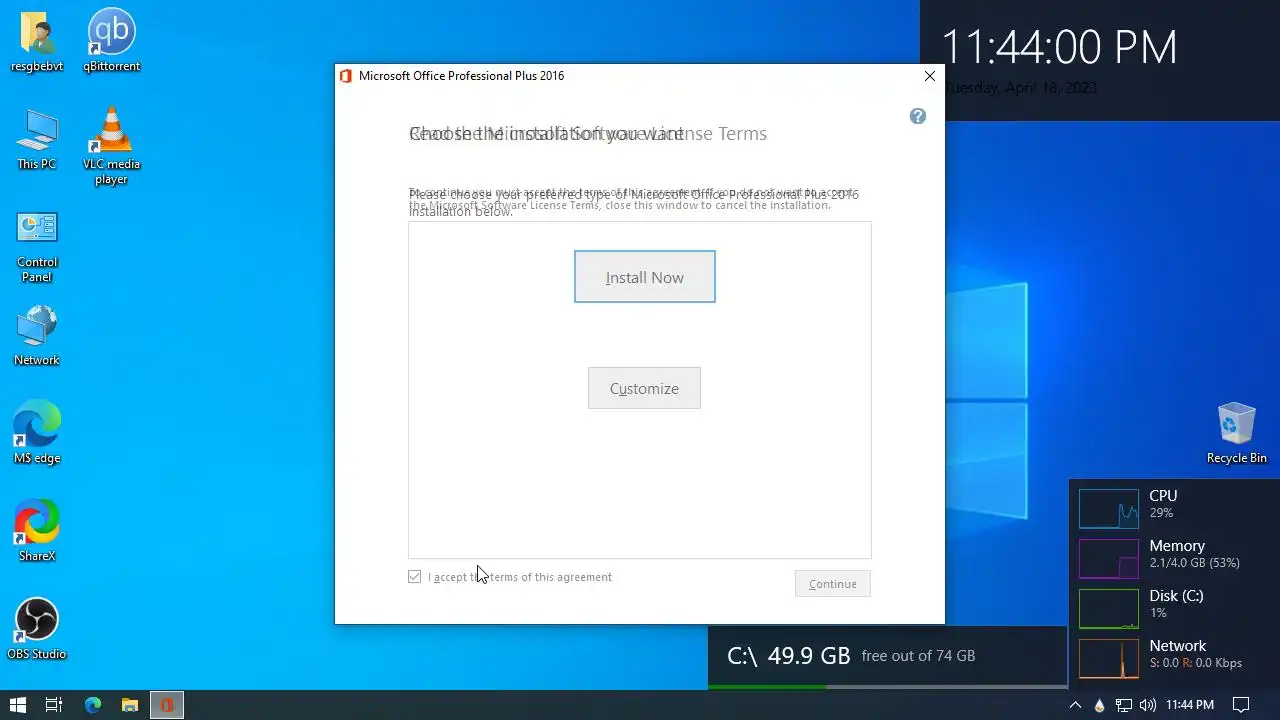This screenshot has width=1280, height=720.
Task: Expand the hidden system tray icons
Action: [x=1075, y=705]
